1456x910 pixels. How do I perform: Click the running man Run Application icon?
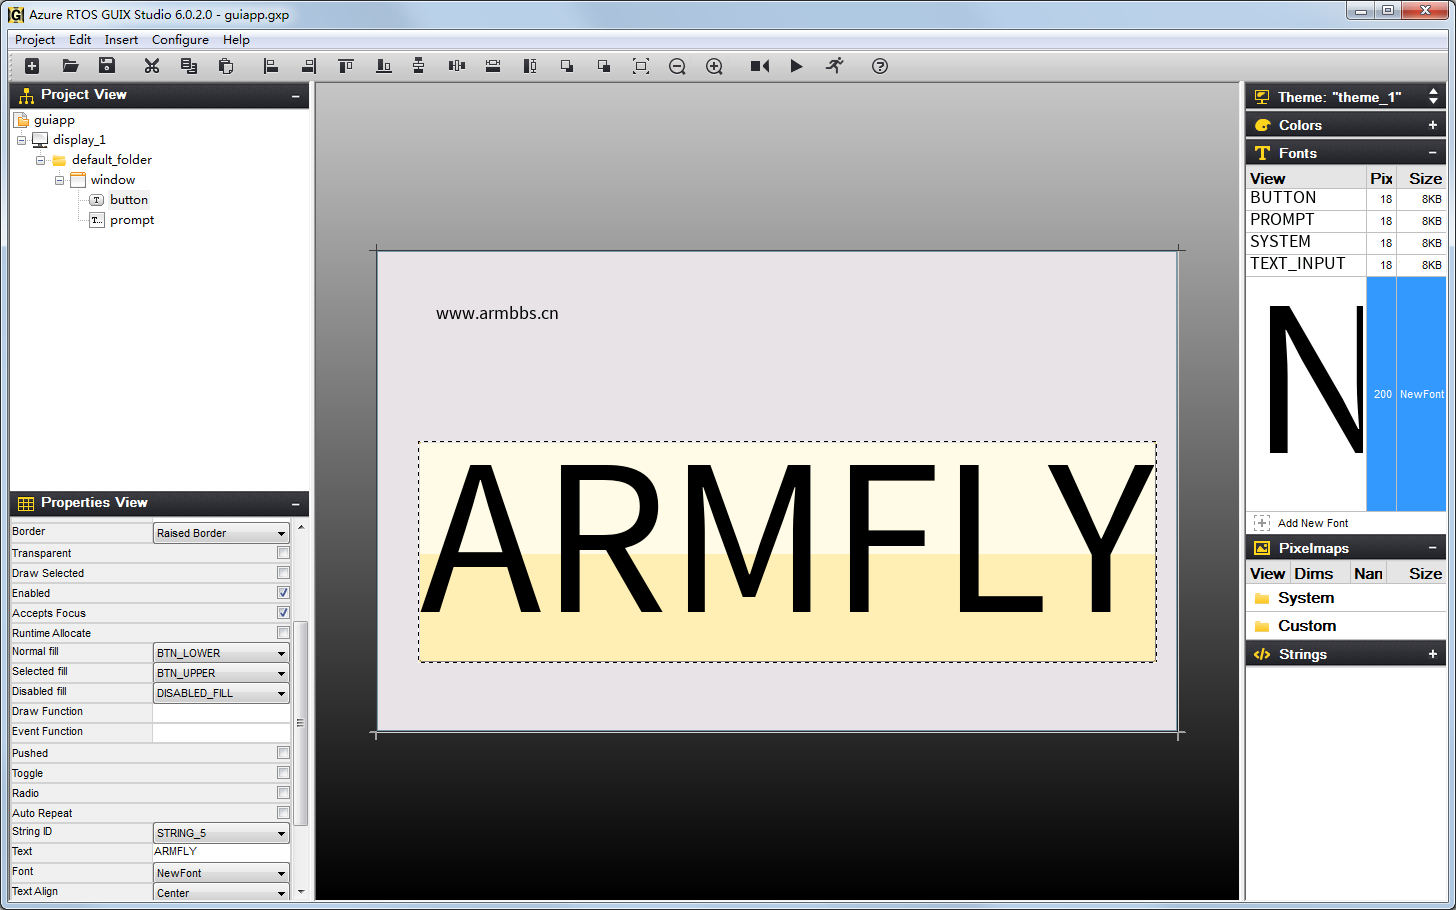point(834,66)
